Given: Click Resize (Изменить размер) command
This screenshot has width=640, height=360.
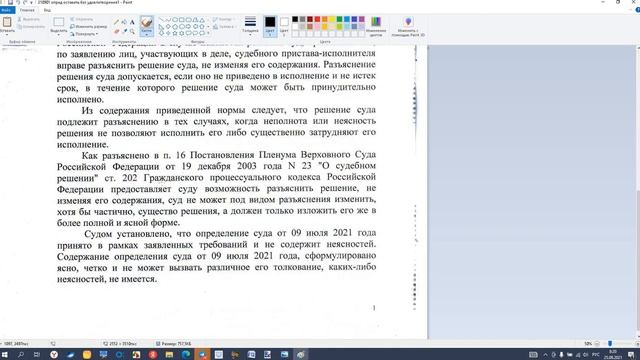Looking at the screenshot, I should (89, 27).
